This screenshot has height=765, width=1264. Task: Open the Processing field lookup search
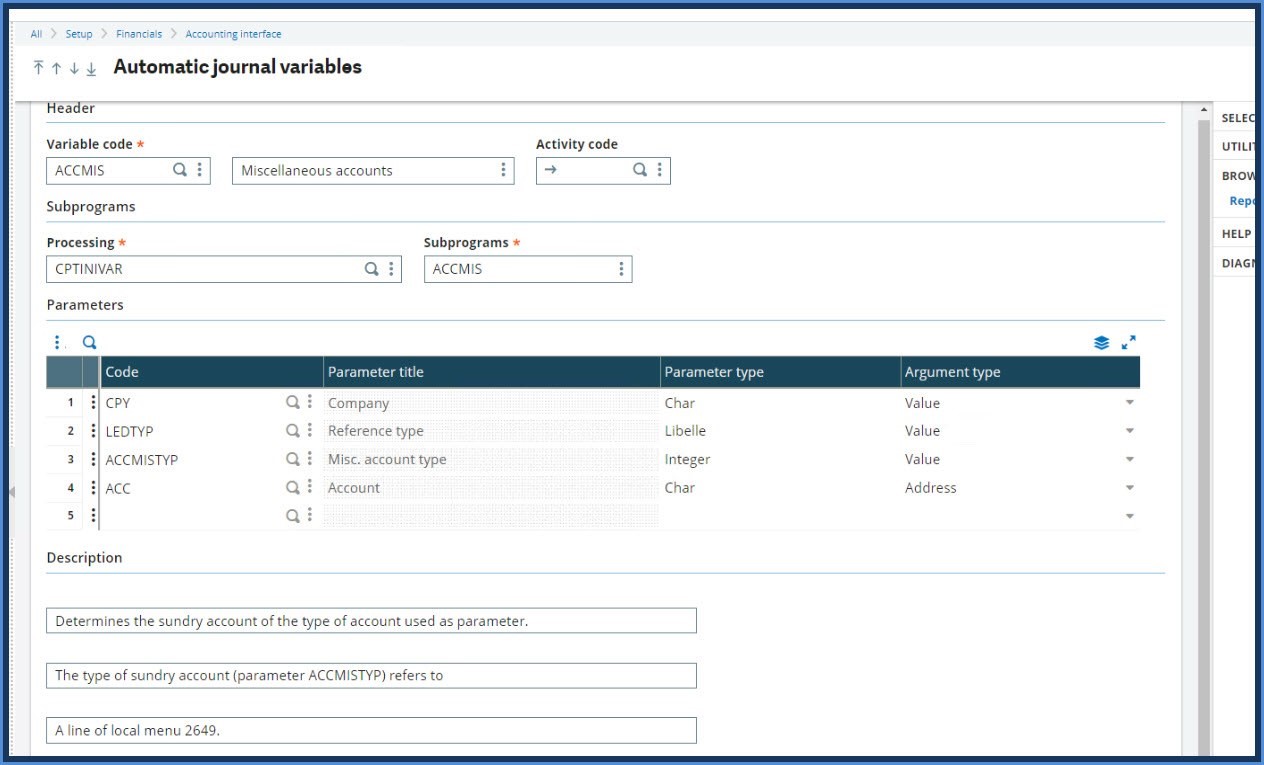coord(370,268)
